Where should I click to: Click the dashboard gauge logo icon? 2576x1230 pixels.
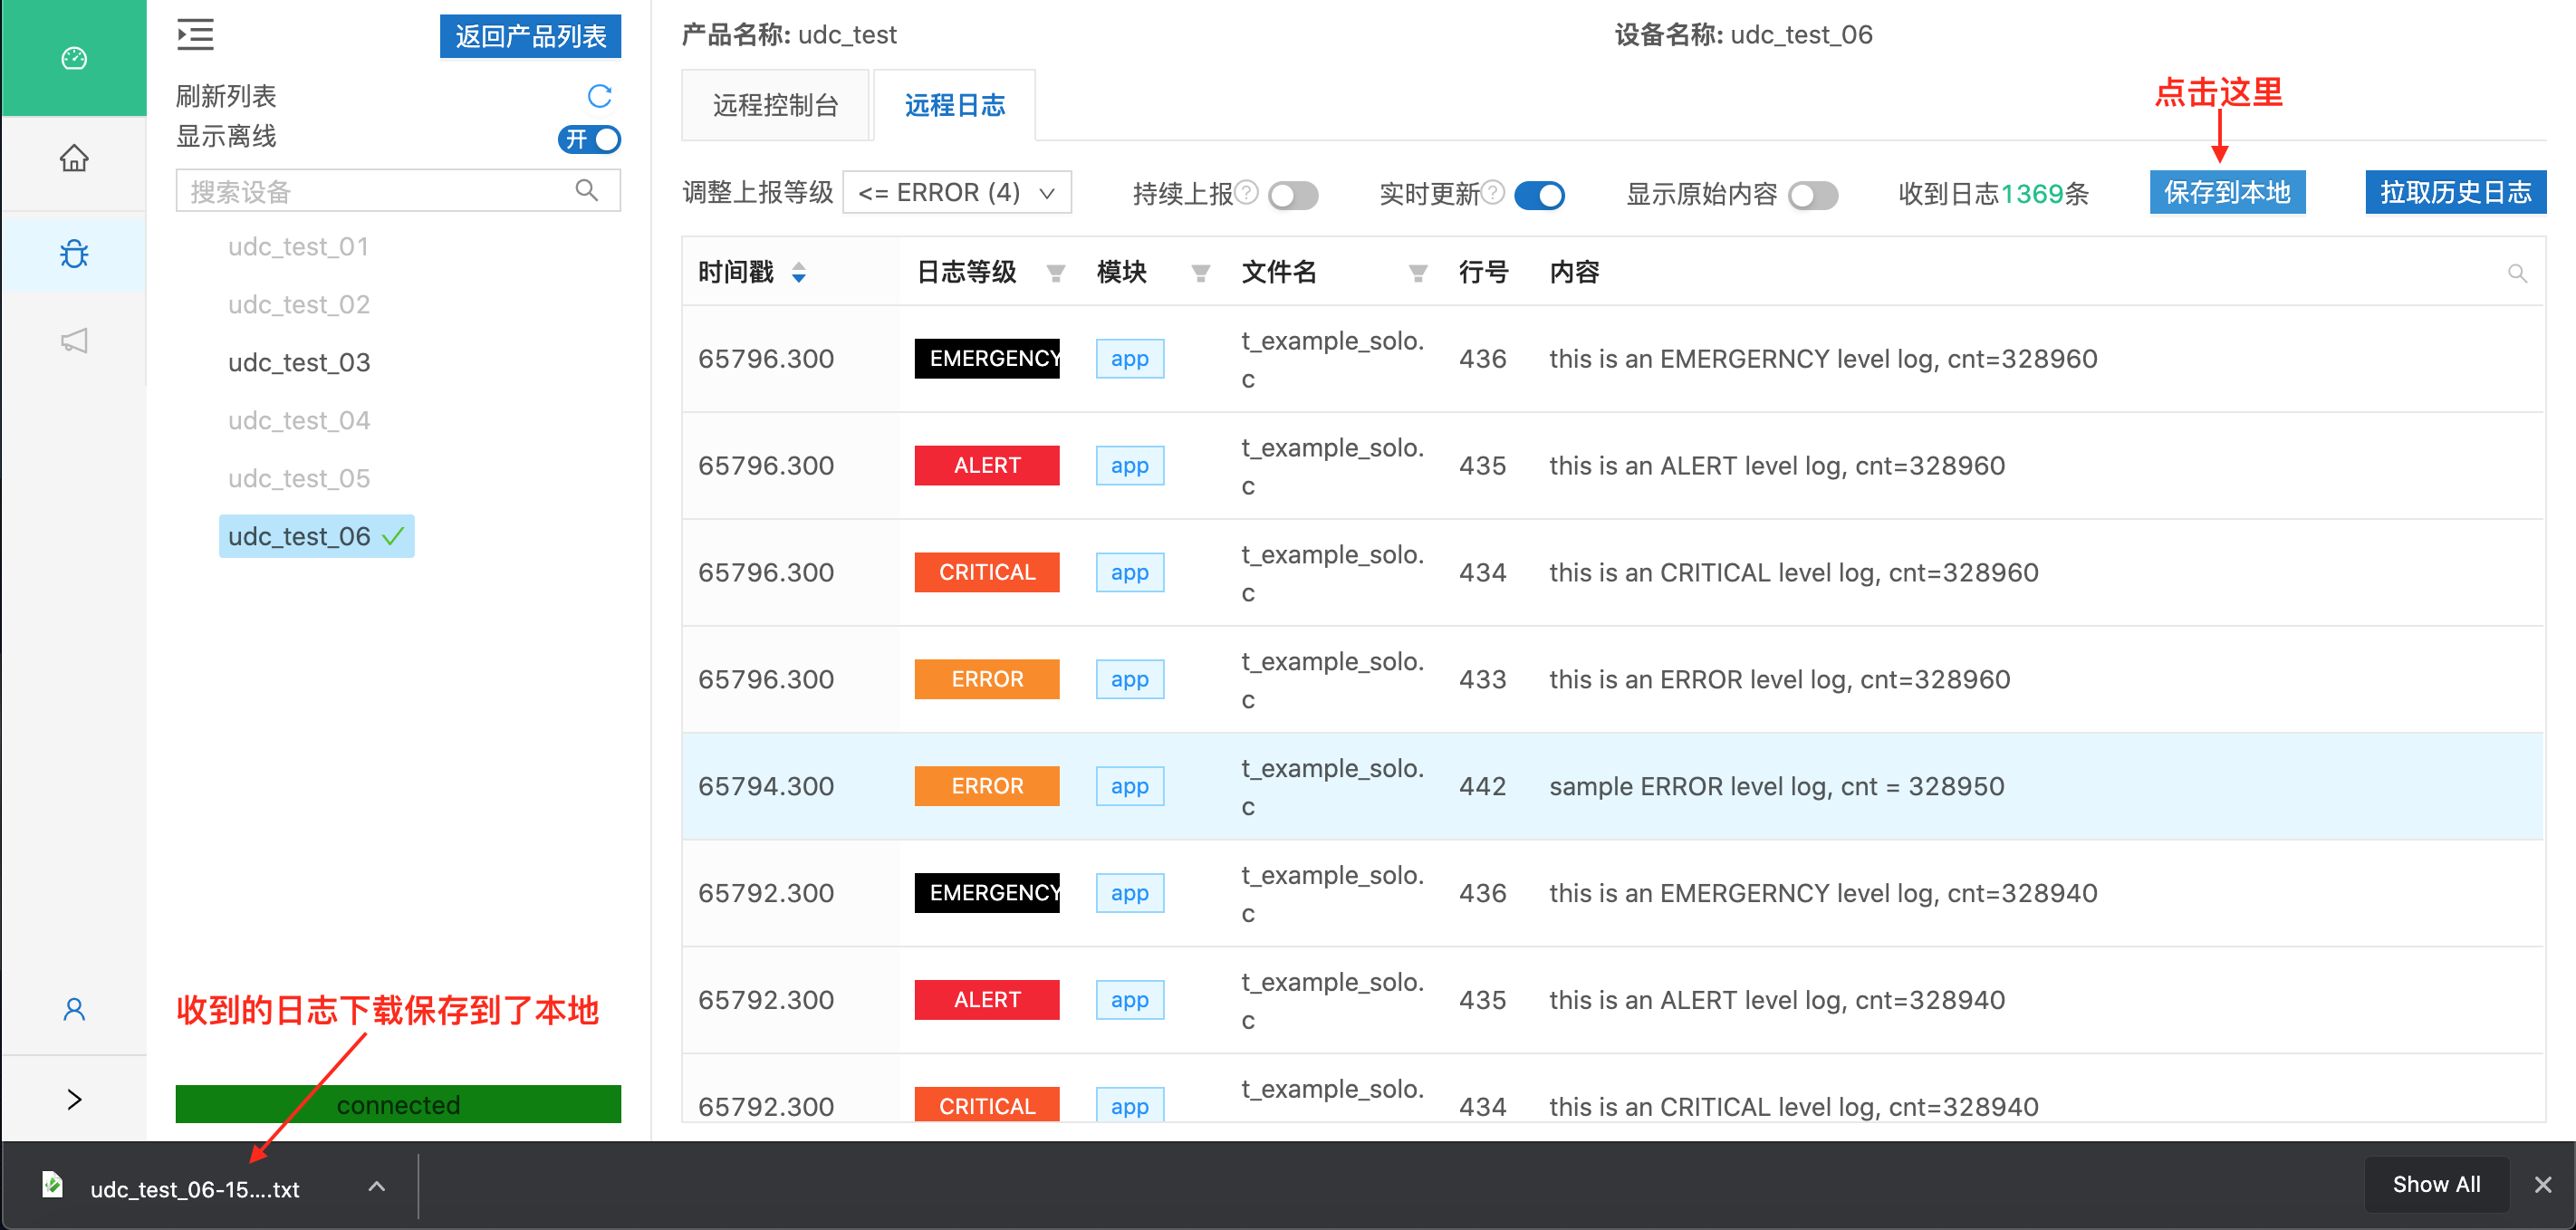[x=74, y=58]
